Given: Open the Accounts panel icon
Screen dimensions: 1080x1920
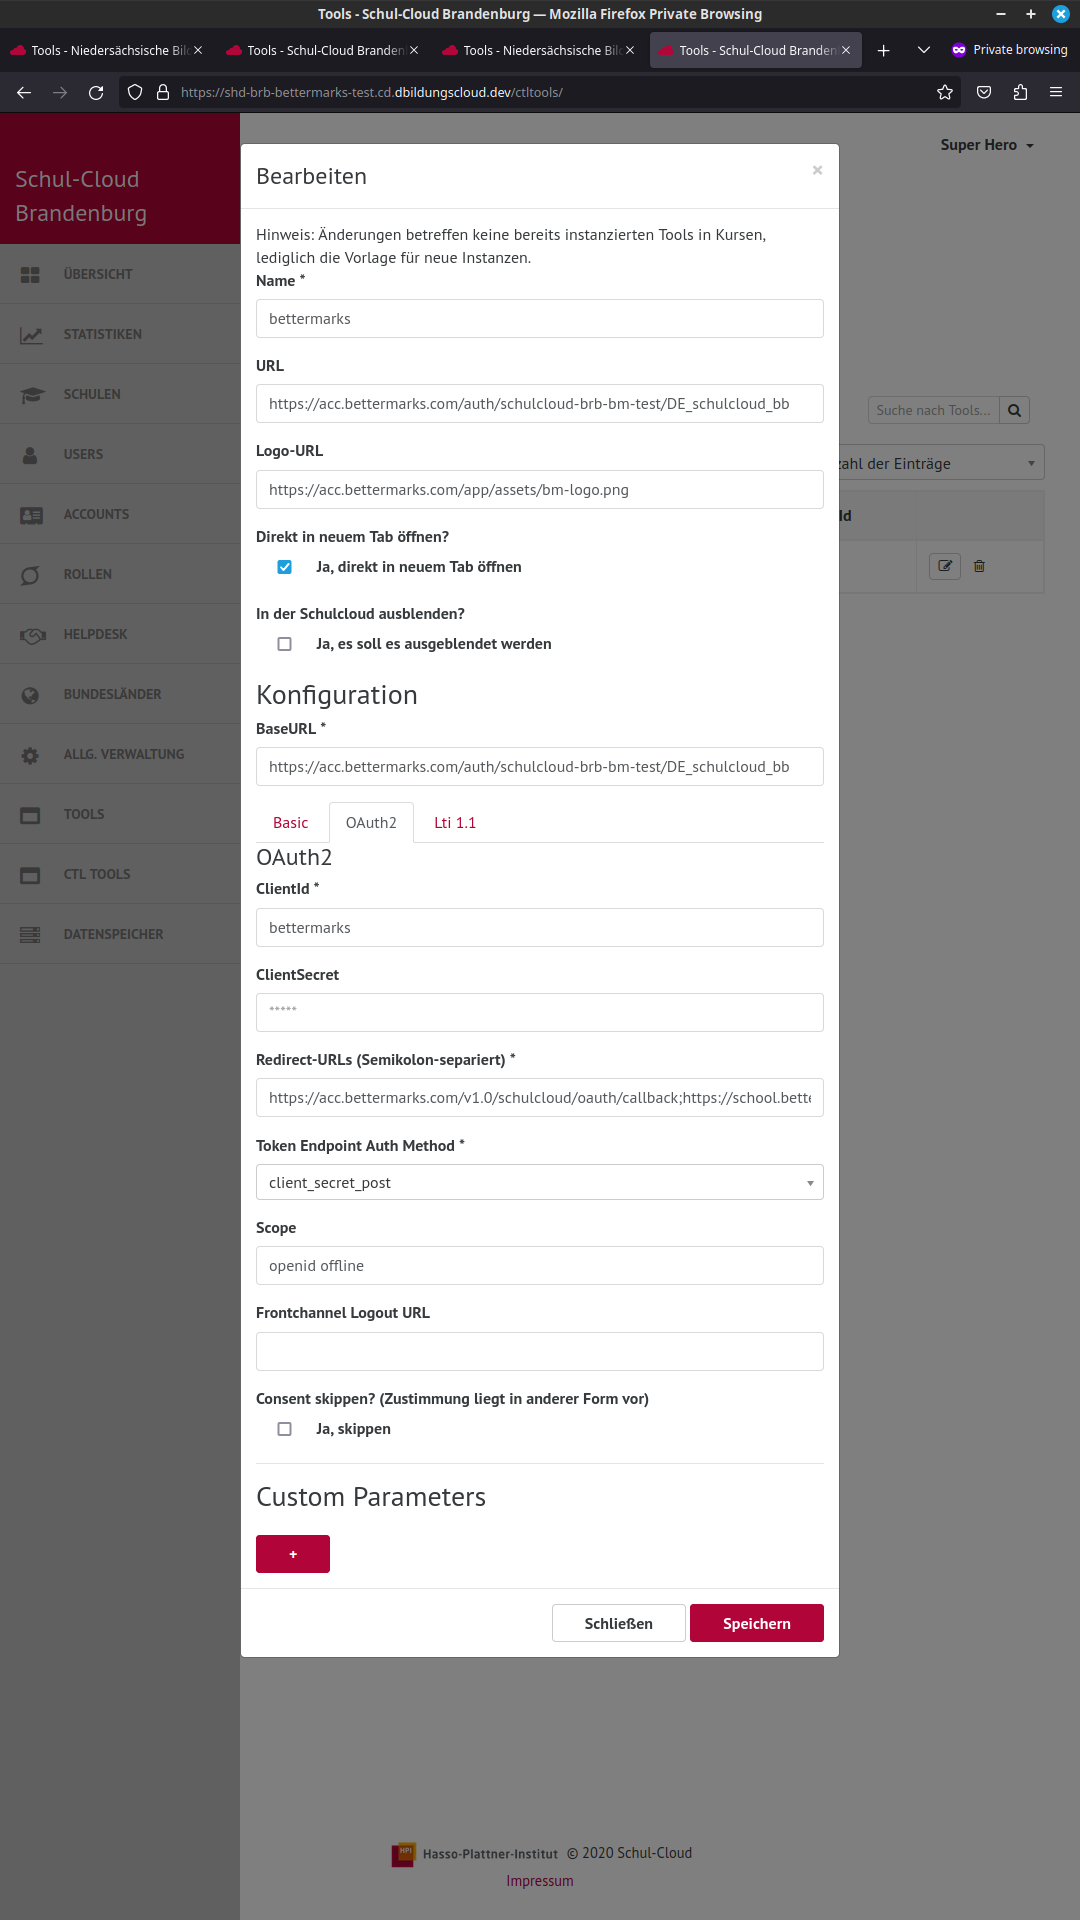Looking at the screenshot, I should (31, 514).
